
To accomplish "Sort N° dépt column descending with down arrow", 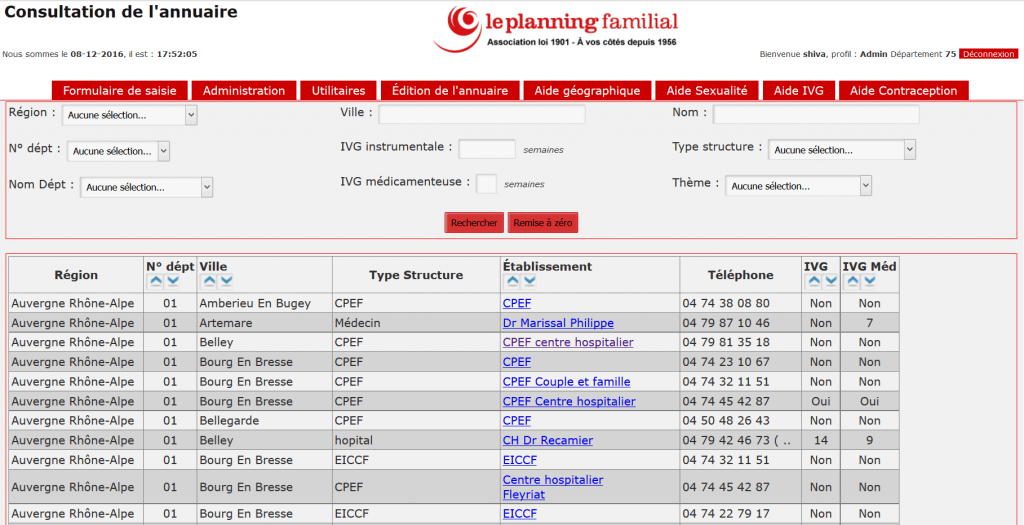I will [x=172, y=282].
